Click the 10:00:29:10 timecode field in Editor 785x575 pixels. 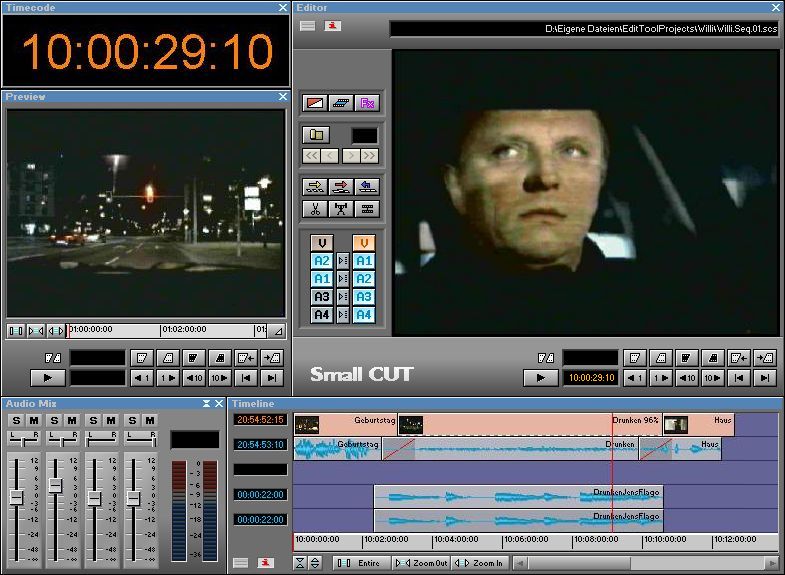[591, 378]
